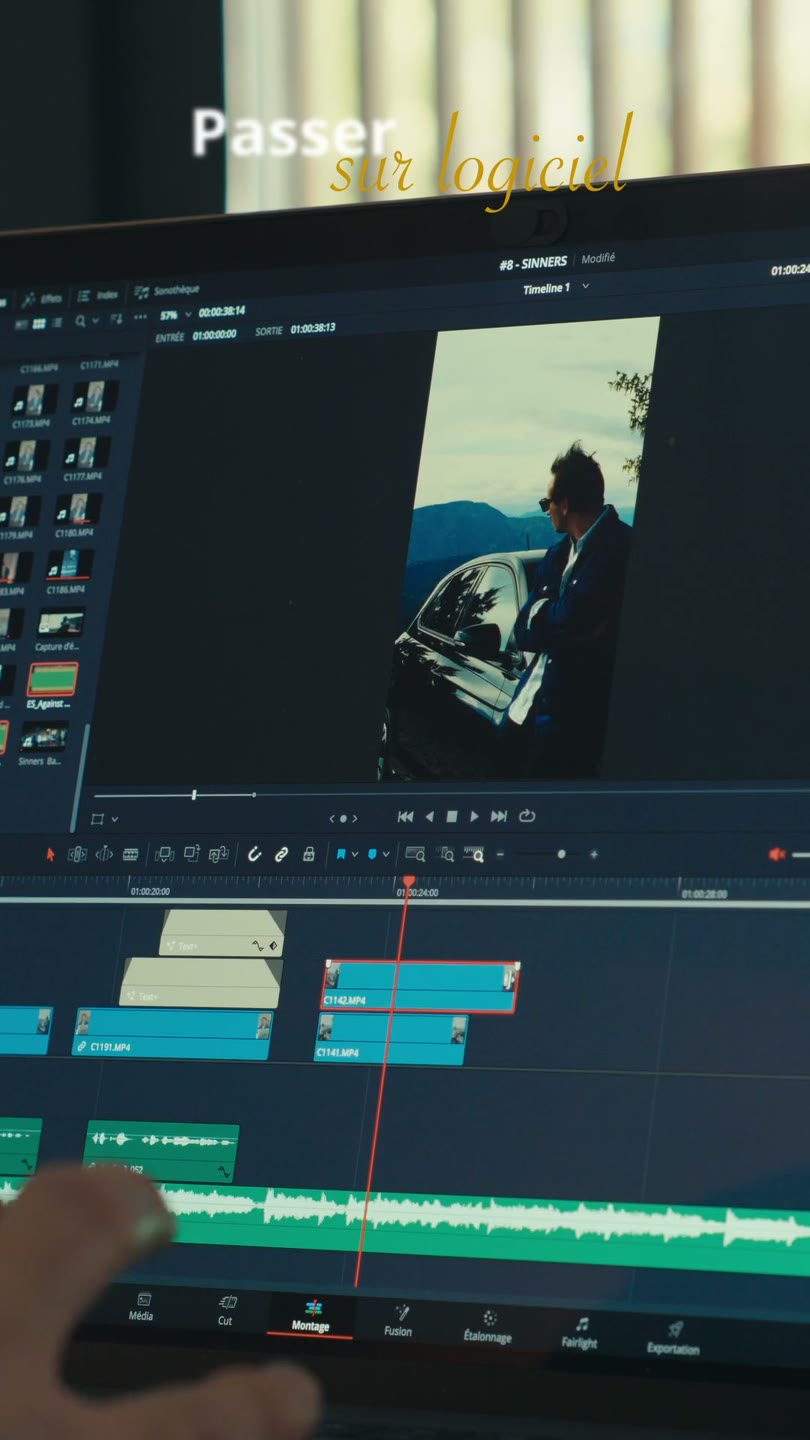Click the Replace Clip toolbar icon
The image size is (810, 1440).
click(x=218, y=854)
